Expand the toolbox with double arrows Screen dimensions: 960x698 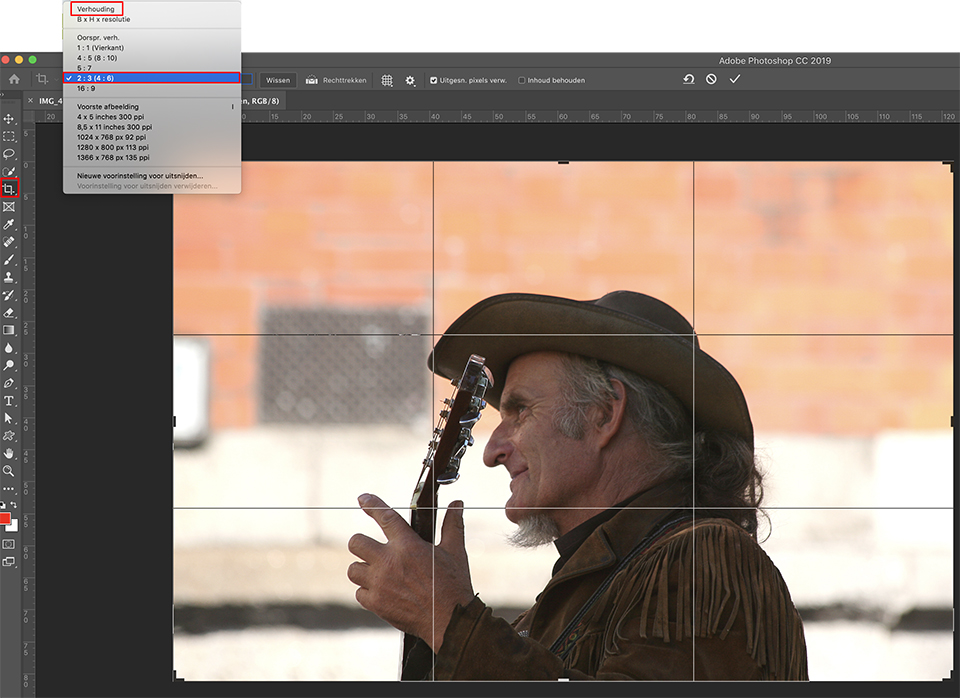pos(2,94)
